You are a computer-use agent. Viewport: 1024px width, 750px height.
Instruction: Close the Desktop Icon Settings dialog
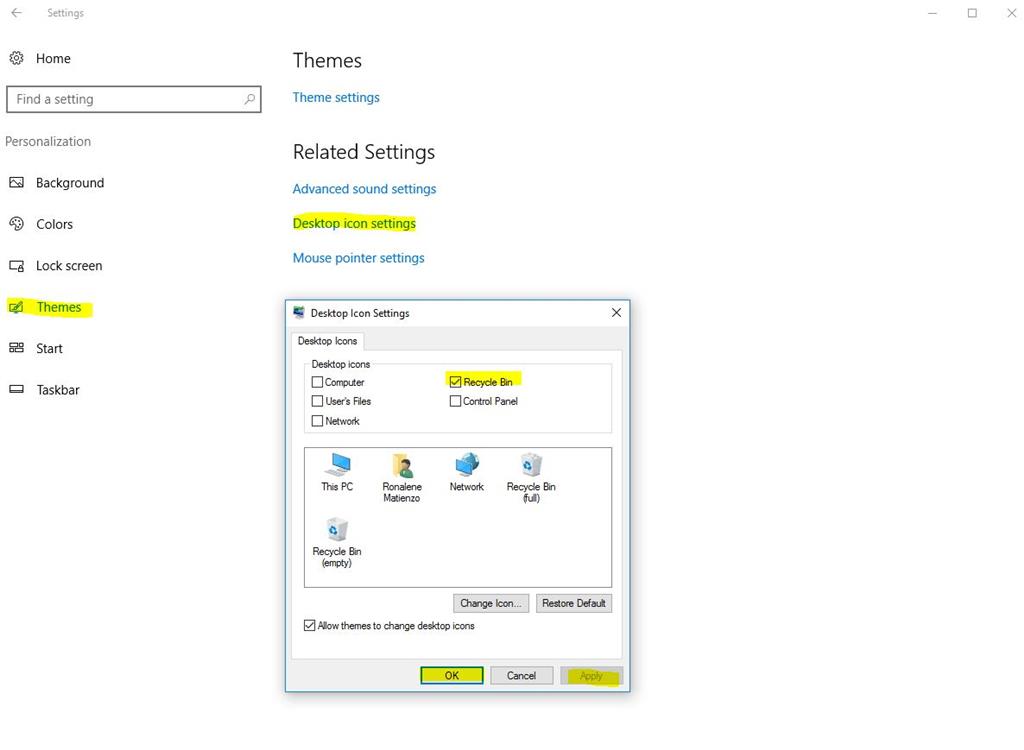616,313
